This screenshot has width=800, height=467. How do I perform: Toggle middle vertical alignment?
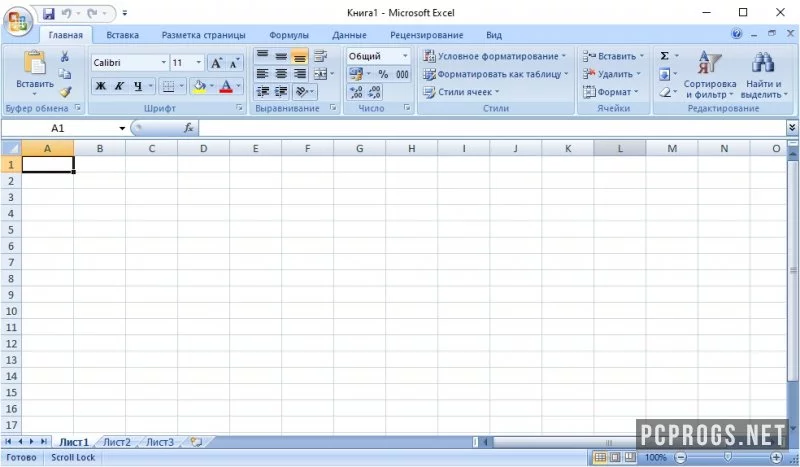tap(281, 56)
